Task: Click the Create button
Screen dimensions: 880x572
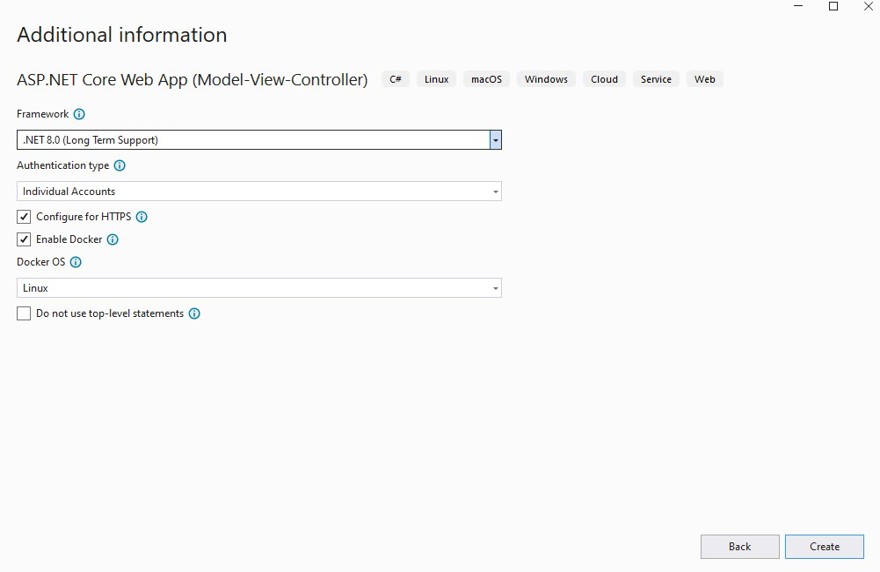Action: [x=824, y=547]
